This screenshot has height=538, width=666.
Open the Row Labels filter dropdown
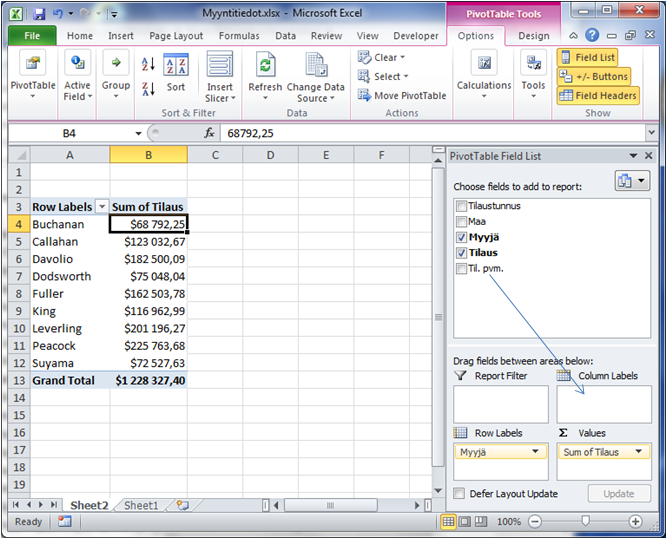(x=100, y=207)
